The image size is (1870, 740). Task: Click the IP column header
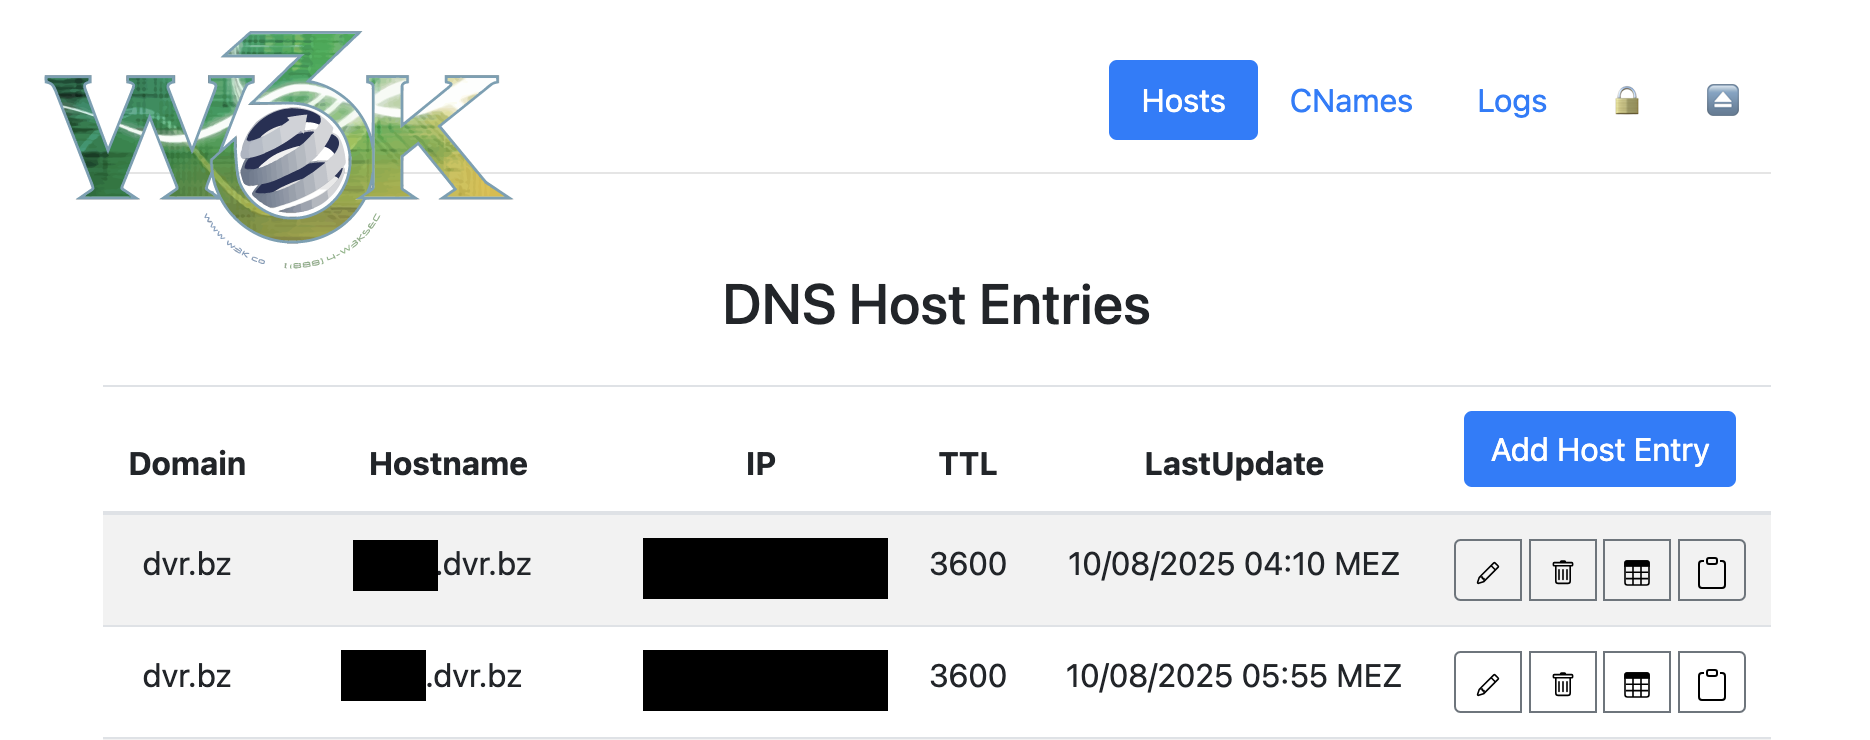[x=760, y=464]
